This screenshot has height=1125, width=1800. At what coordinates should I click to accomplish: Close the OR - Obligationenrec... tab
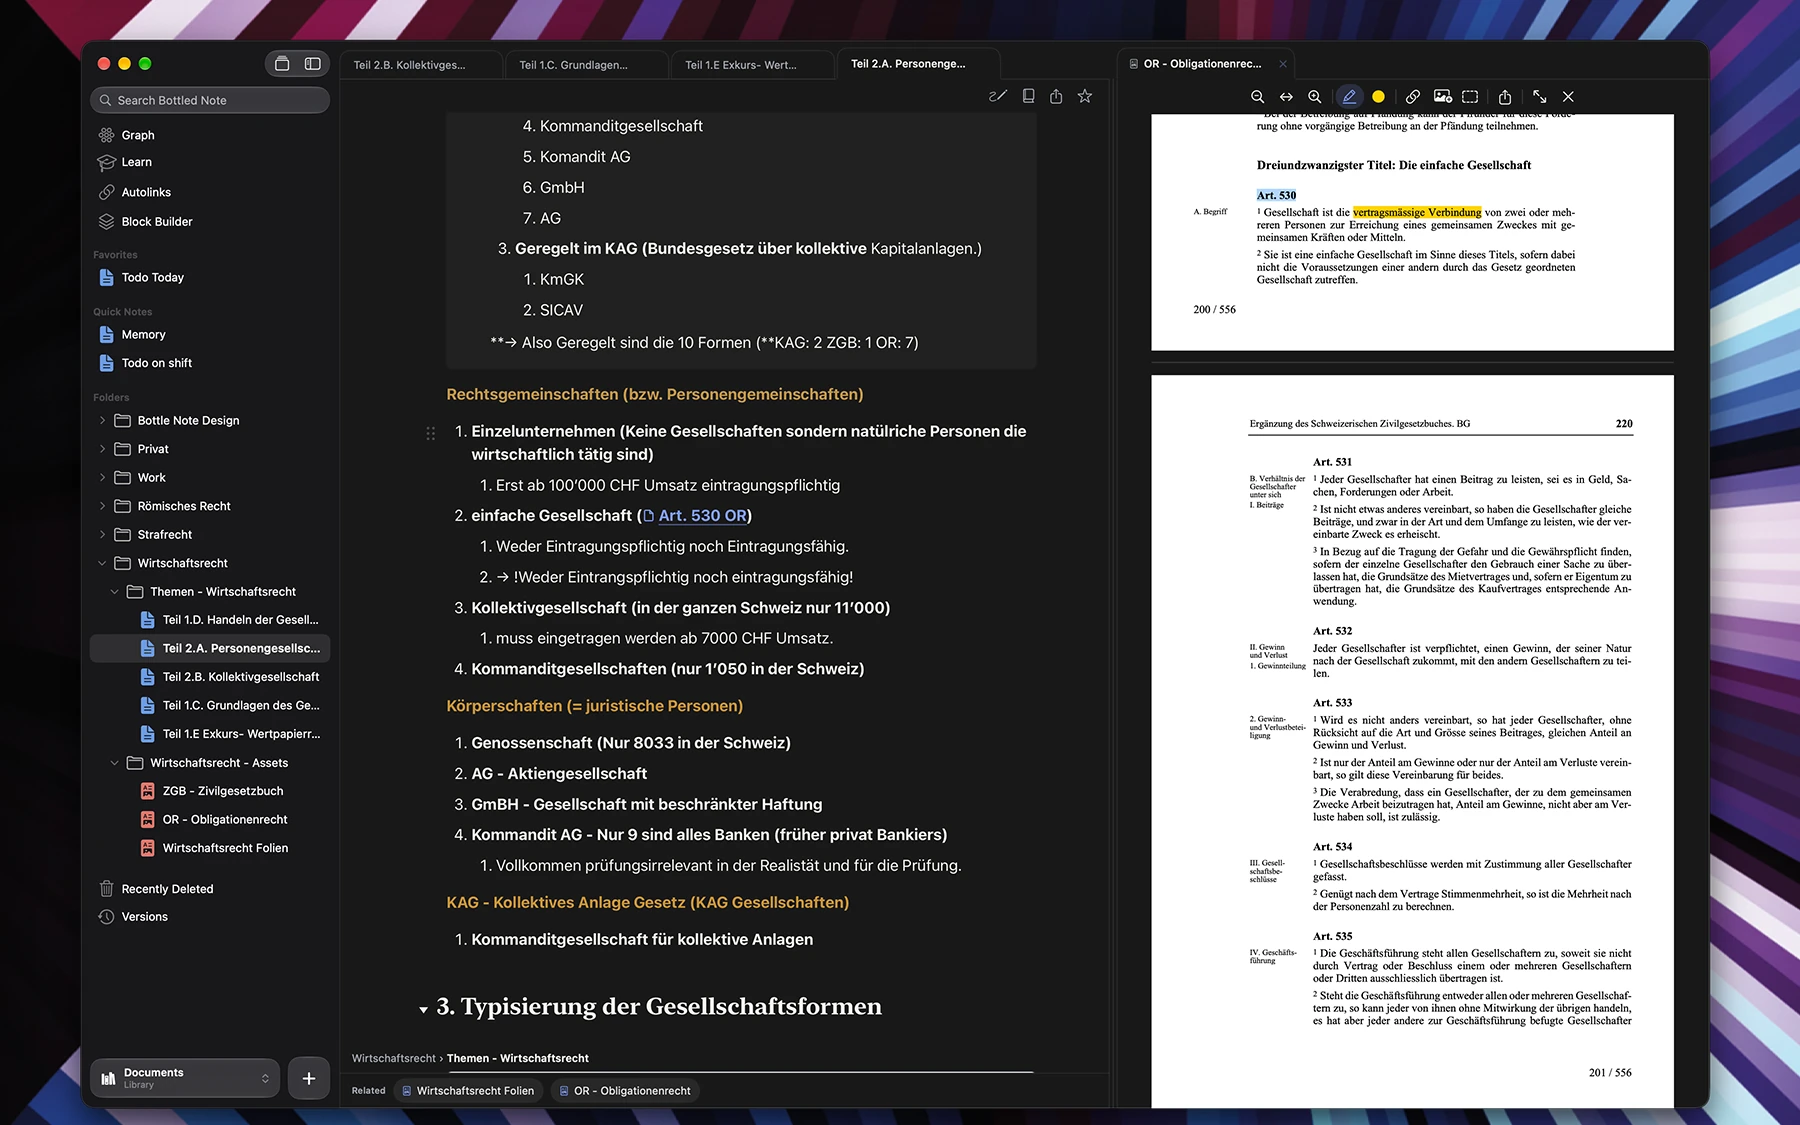click(x=1283, y=64)
